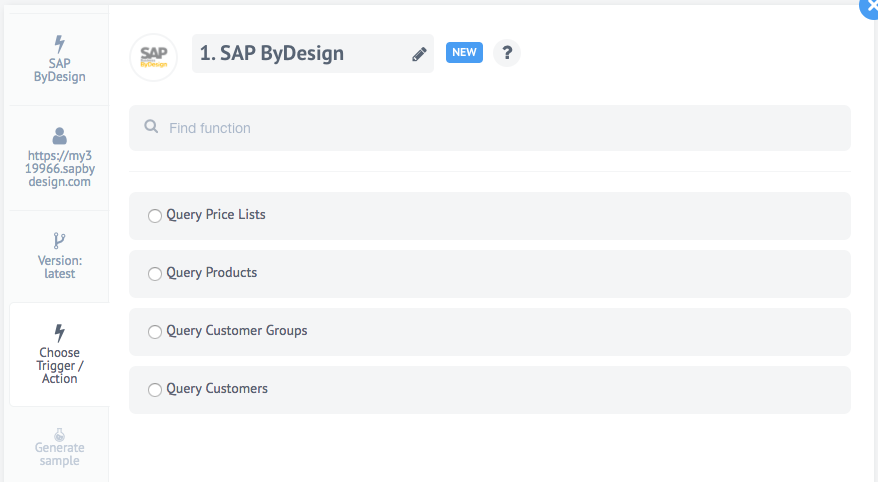Open the SAP ByDesign sidebar step
The height and width of the screenshot is (482, 878).
click(x=59, y=59)
